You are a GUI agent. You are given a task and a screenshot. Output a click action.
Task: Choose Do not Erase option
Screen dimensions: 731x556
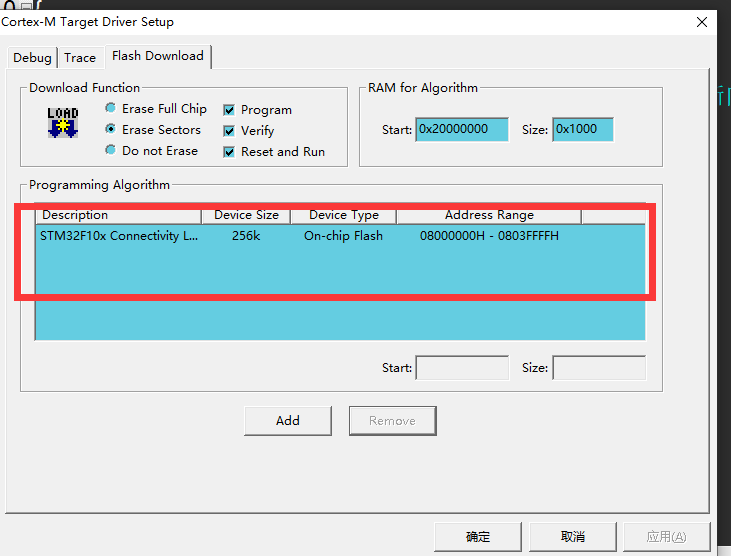click(x=110, y=150)
